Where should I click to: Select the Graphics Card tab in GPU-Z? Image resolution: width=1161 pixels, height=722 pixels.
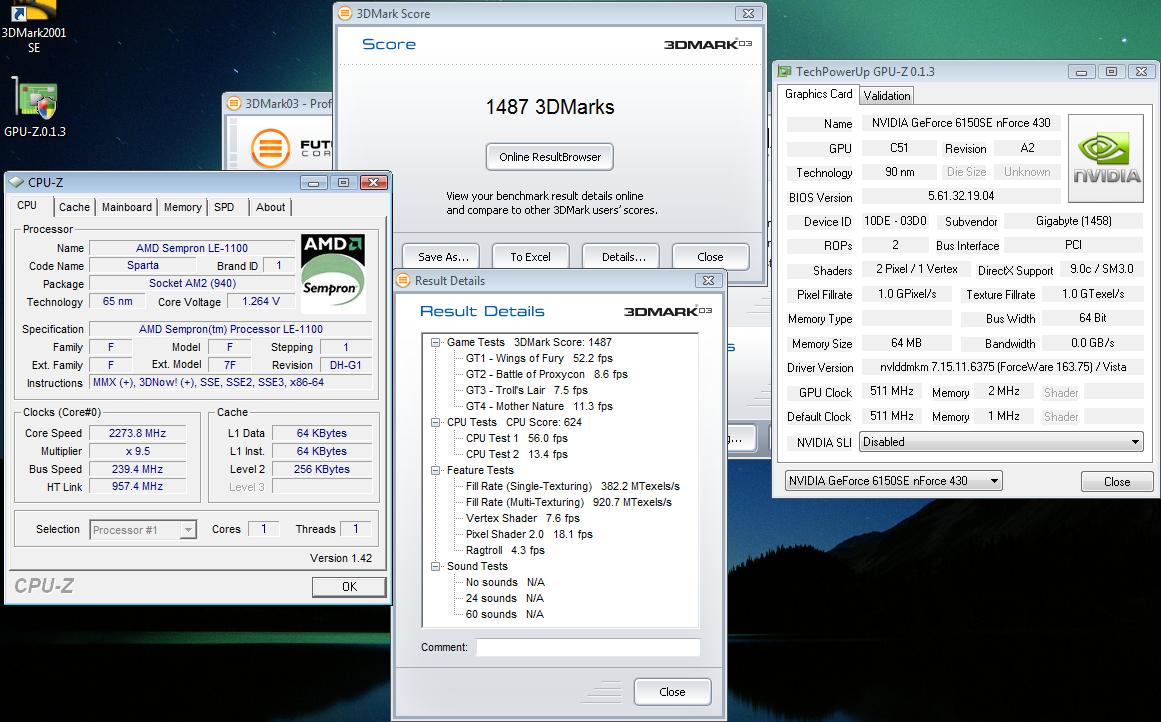(x=818, y=94)
